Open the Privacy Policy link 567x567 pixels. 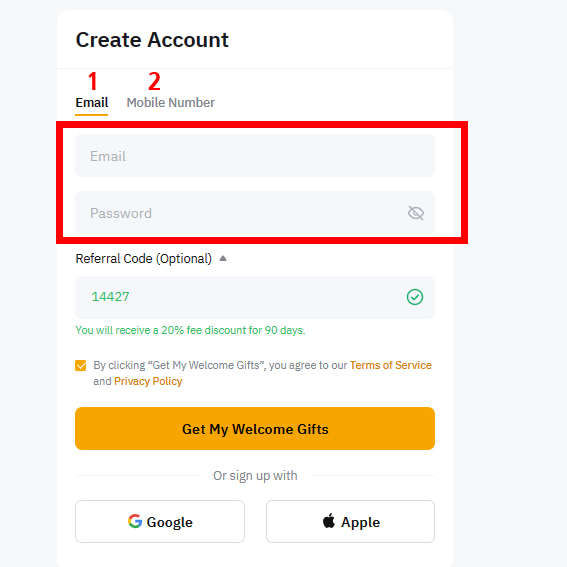(148, 381)
